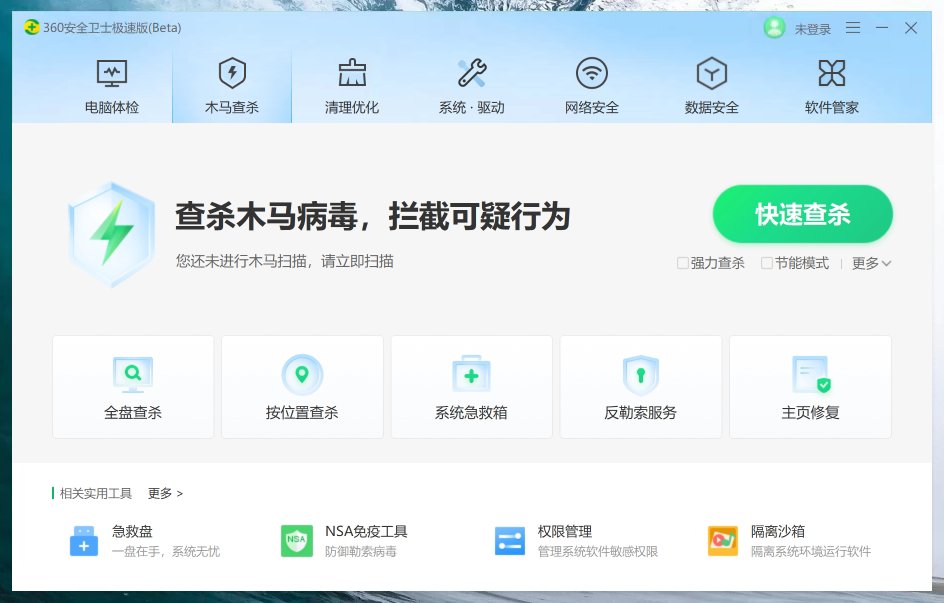
Task: Click the 反勒索服务 keyhole shield icon
Action: [x=641, y=375]
